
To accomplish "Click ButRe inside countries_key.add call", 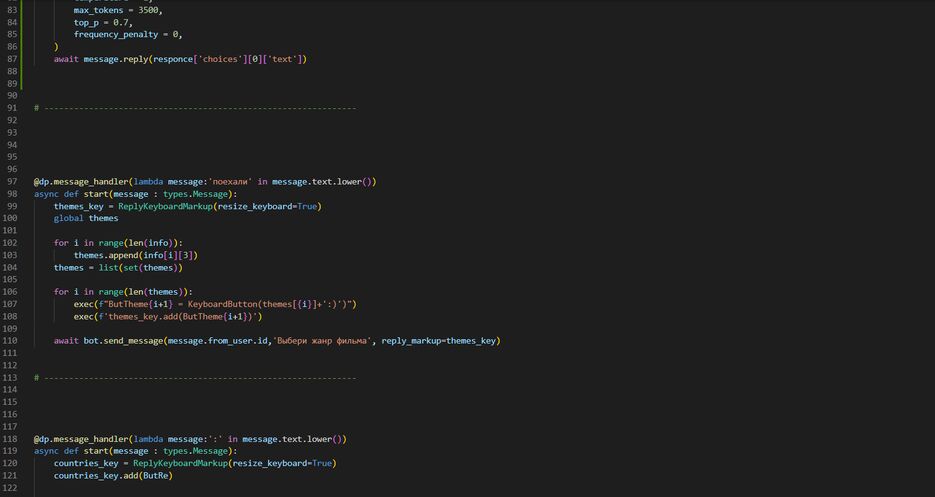I will click(154, 475).
